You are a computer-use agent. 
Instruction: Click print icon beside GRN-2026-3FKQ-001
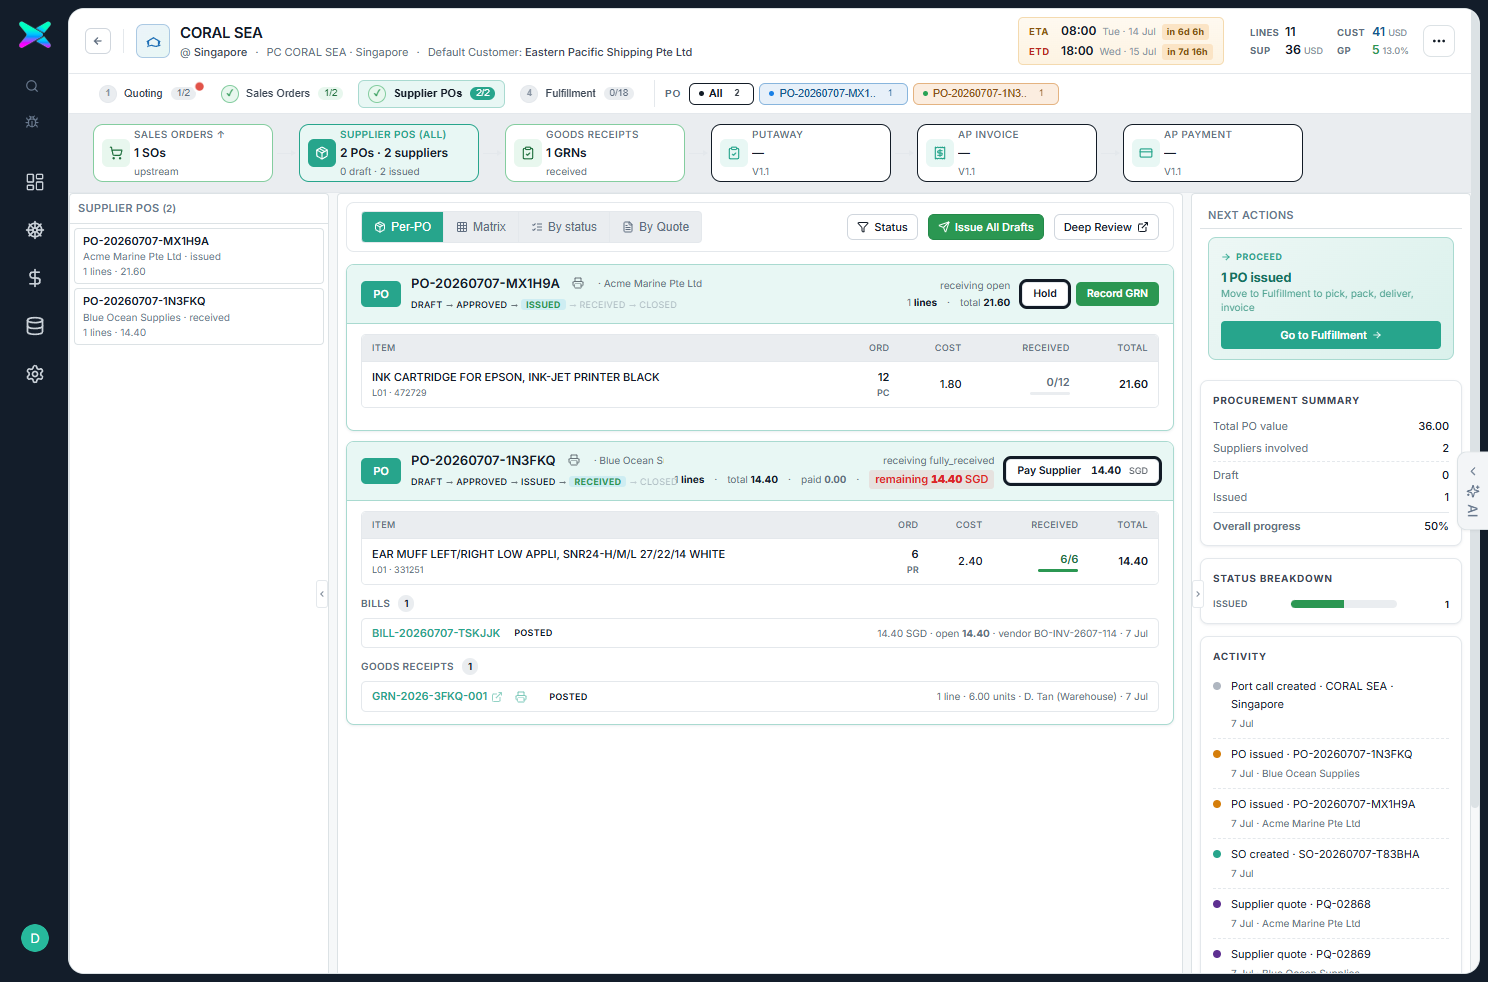click(x=521, y=697)
